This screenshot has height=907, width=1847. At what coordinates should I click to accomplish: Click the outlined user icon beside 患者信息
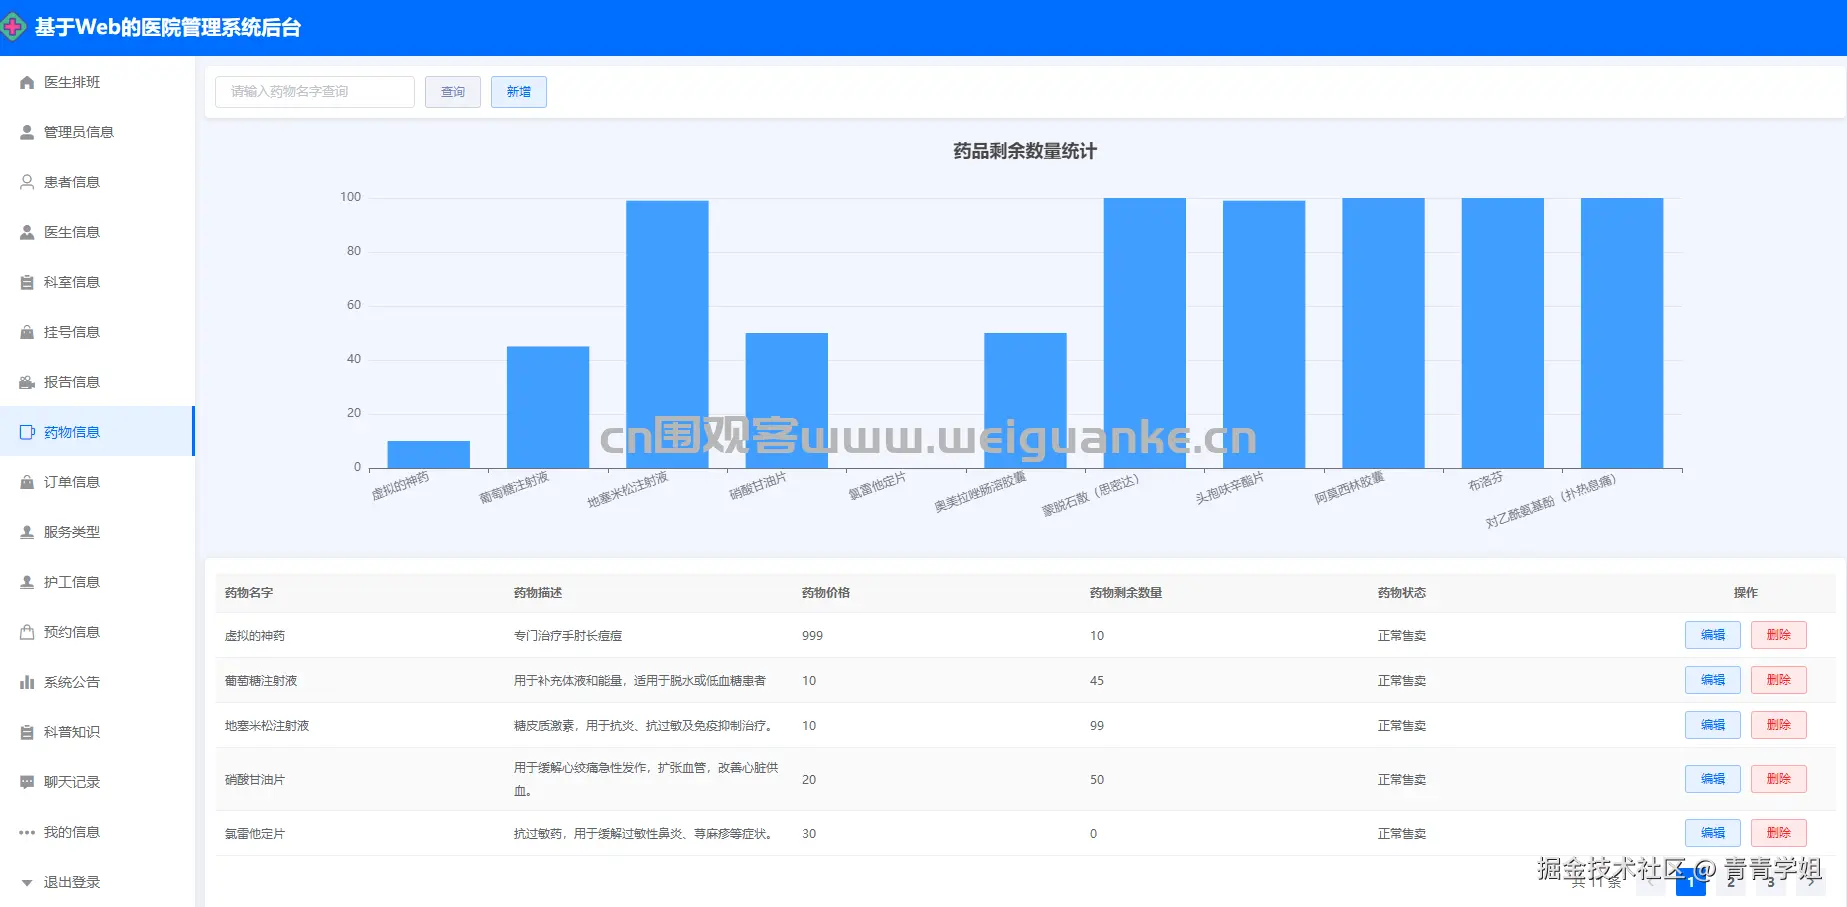tap(27, 182)
